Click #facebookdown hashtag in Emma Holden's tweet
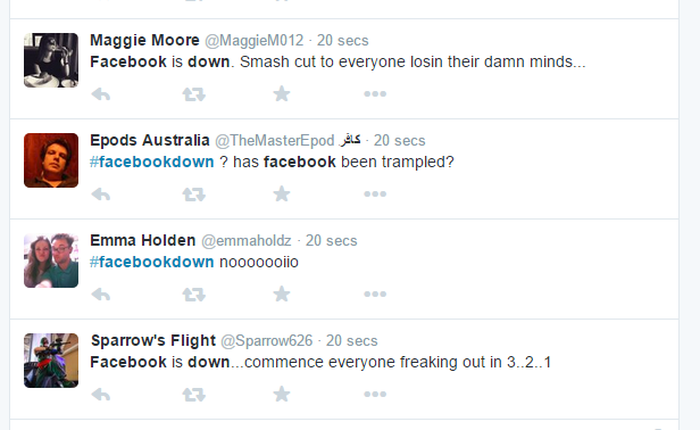 (152, 262)
